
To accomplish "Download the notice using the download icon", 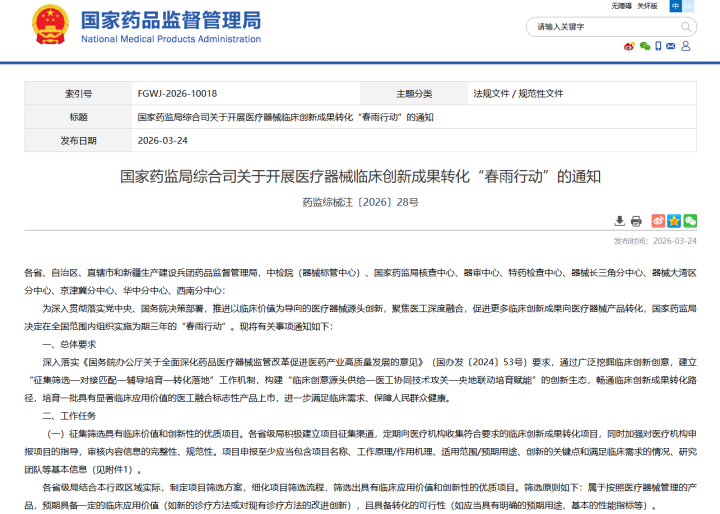I will click(617, 221).
